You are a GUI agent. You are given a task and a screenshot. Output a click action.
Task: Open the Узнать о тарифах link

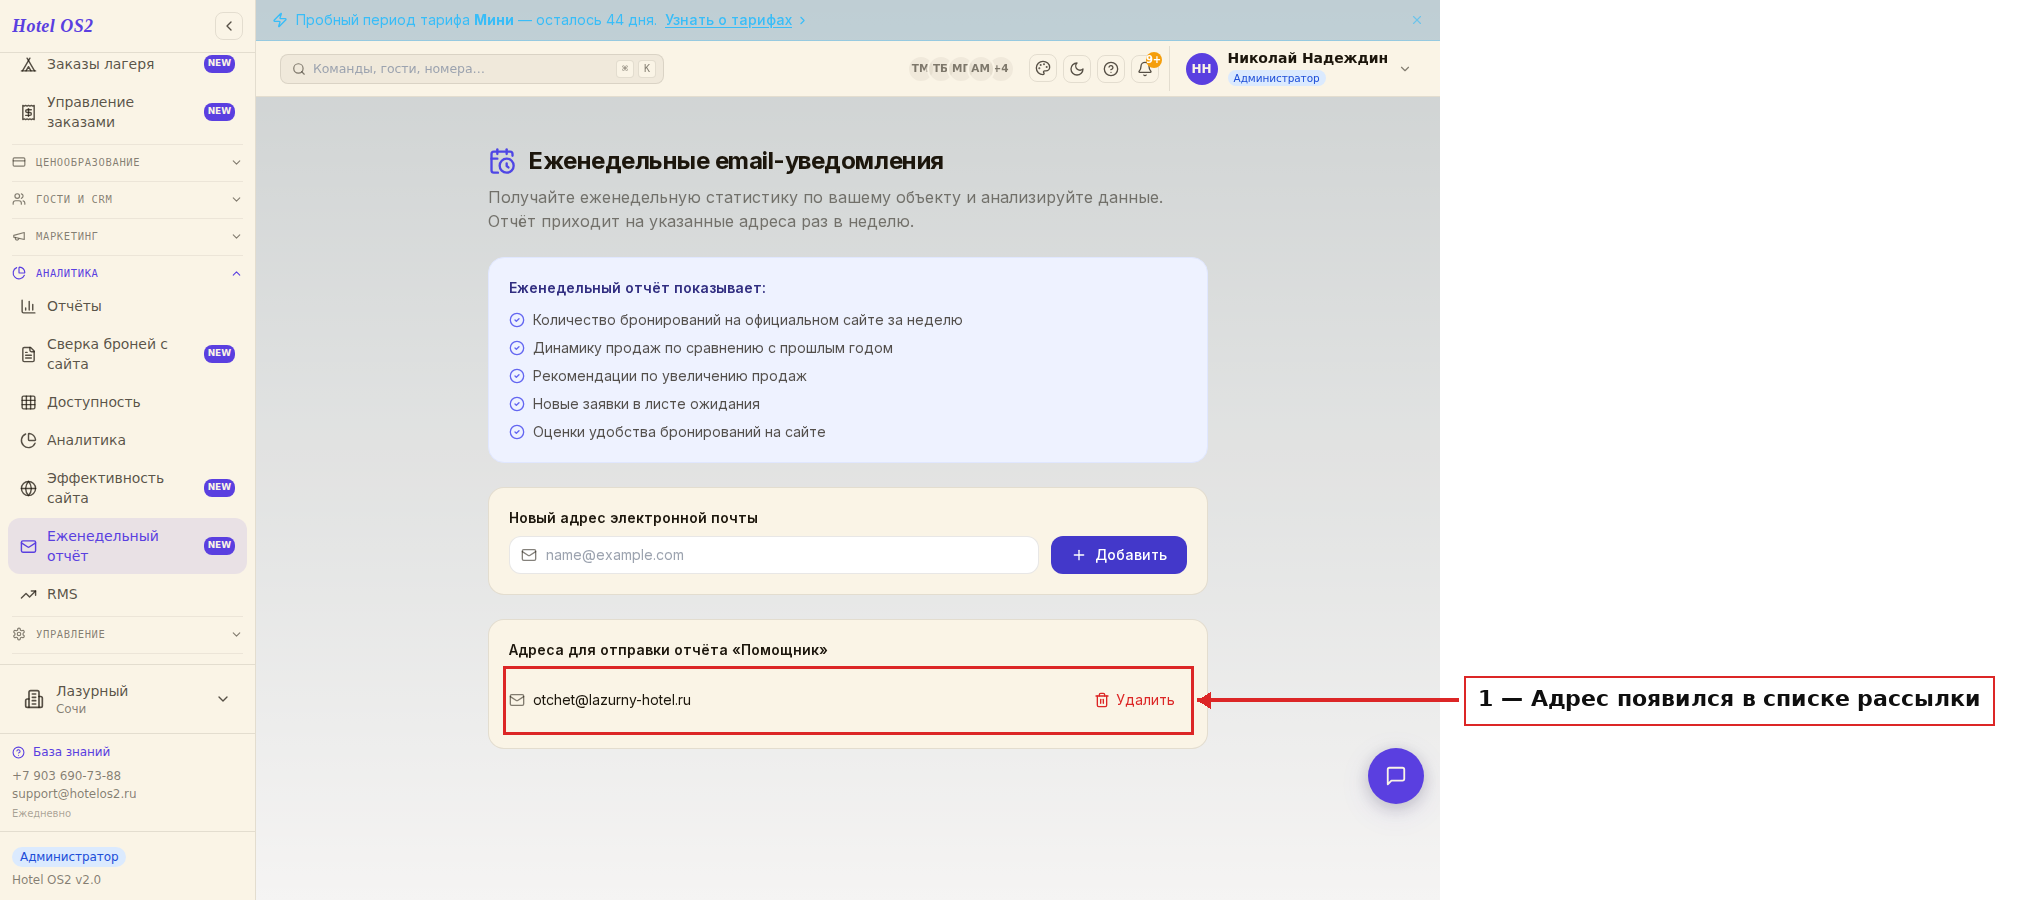[728, 20]
